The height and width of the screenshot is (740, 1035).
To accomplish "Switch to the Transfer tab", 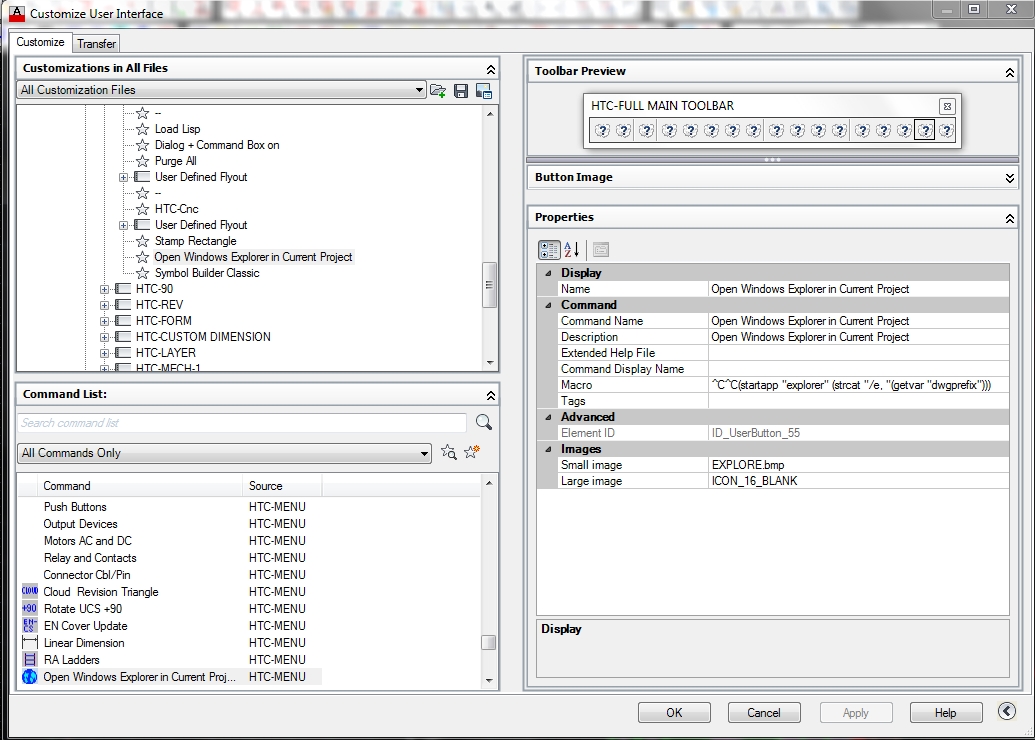I will click(x=96, y=44).
